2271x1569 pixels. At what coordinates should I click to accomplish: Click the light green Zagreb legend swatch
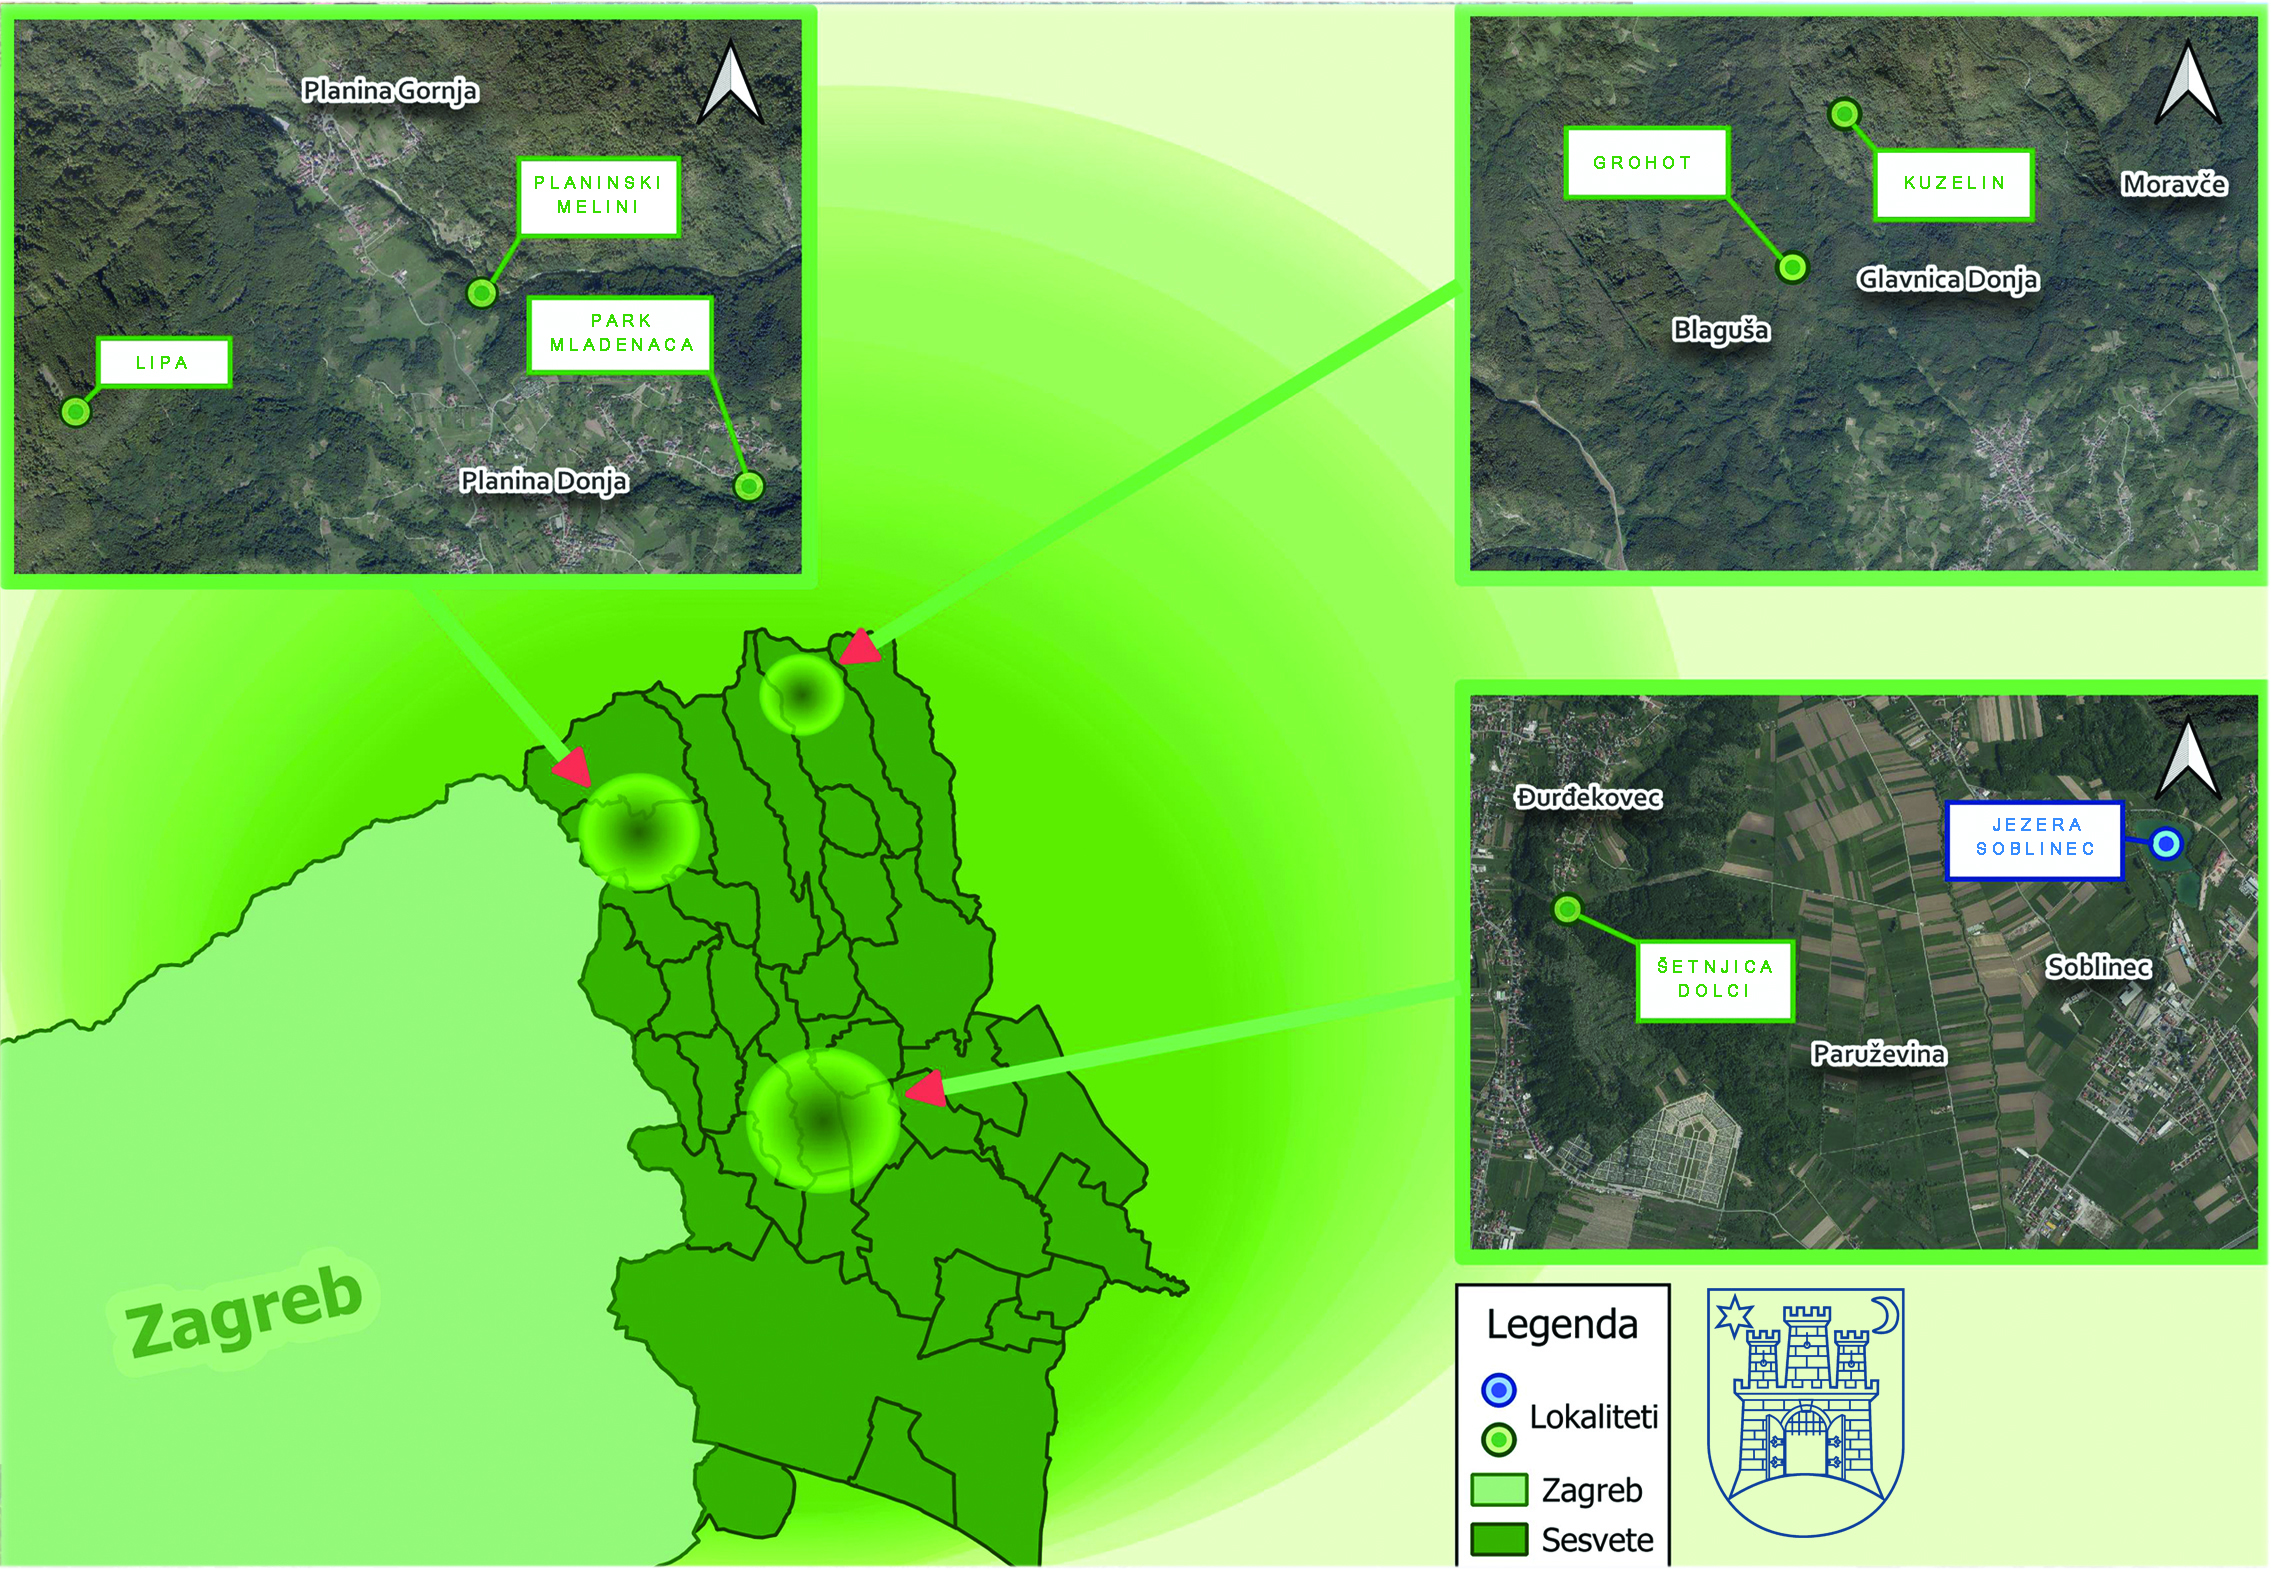(1499, 1490)
